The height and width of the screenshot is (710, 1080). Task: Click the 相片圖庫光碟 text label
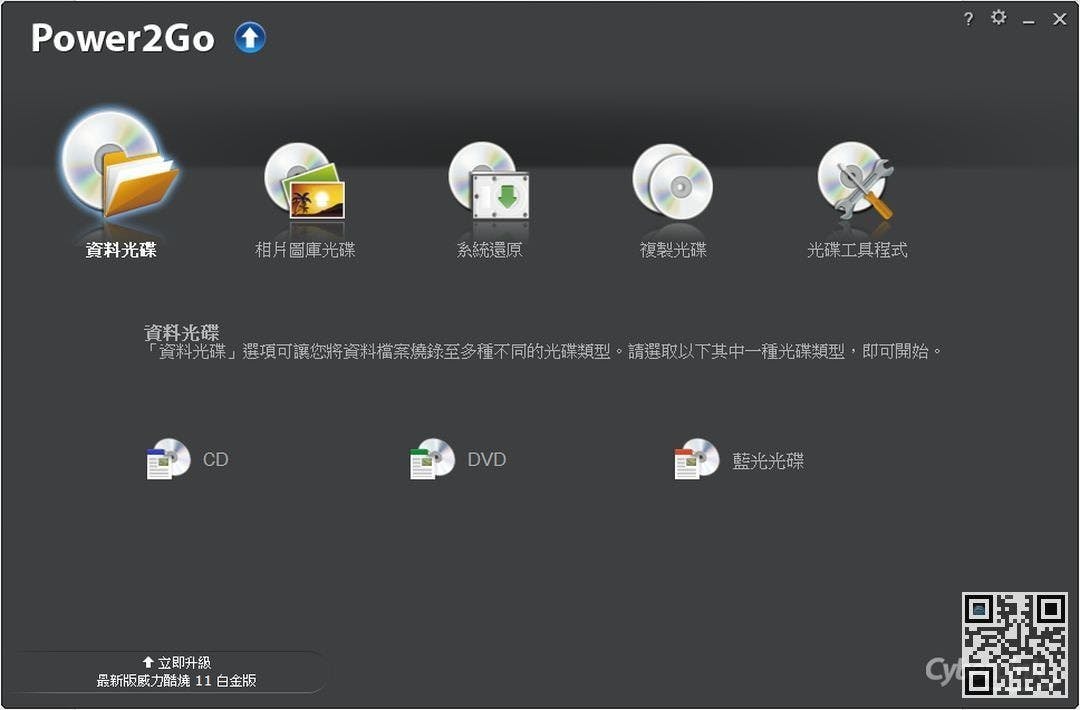click(x=305, y=249)
